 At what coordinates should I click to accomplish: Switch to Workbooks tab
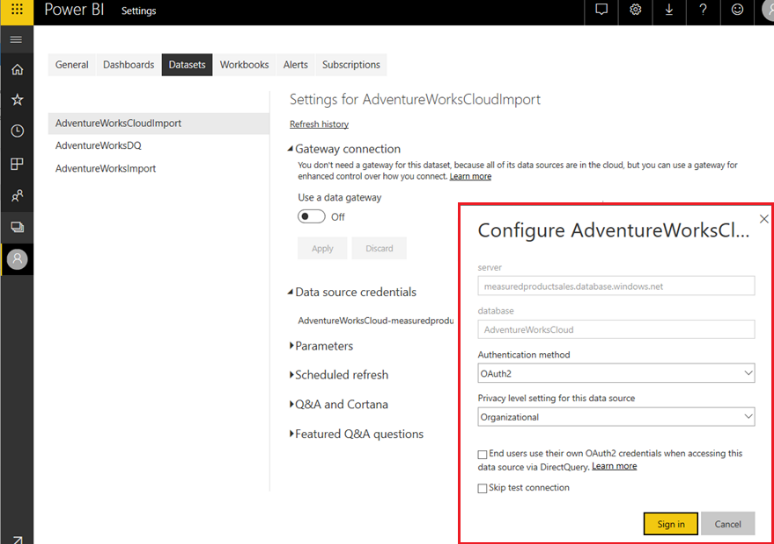pyautogui.click(x=244, y=65)
